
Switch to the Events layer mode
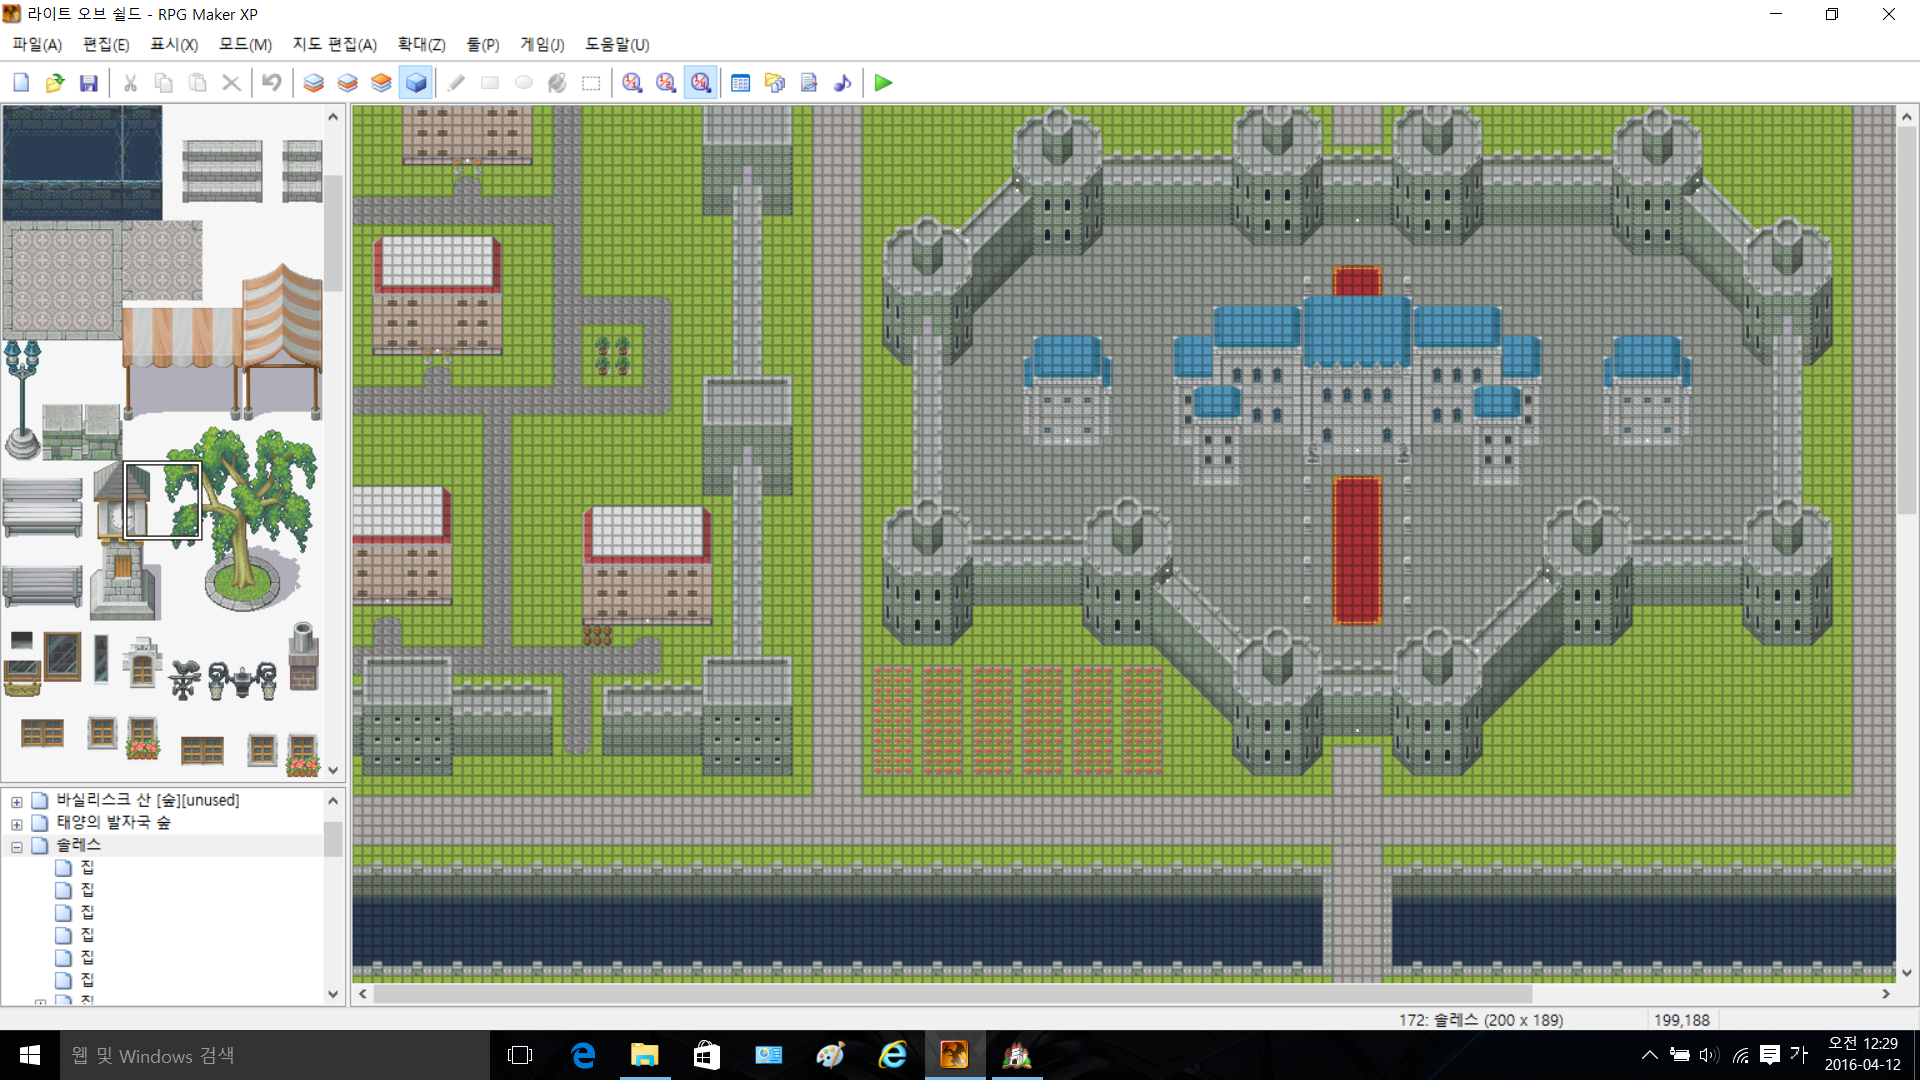coord(415,83)
